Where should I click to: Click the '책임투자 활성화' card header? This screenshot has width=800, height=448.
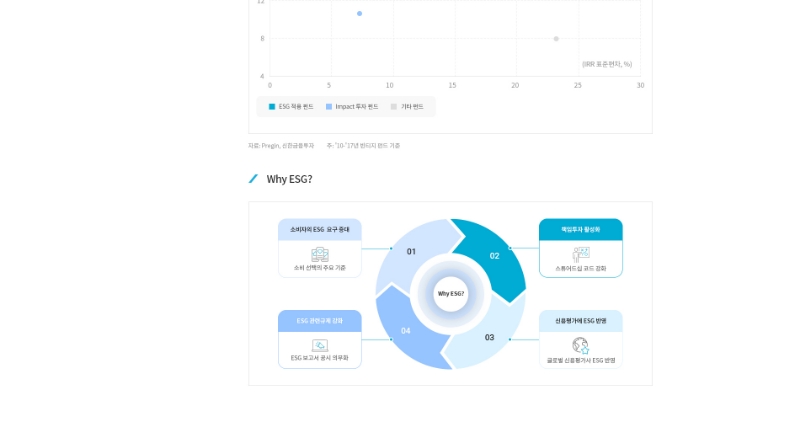pyautogui.click(x=581, y=230)
